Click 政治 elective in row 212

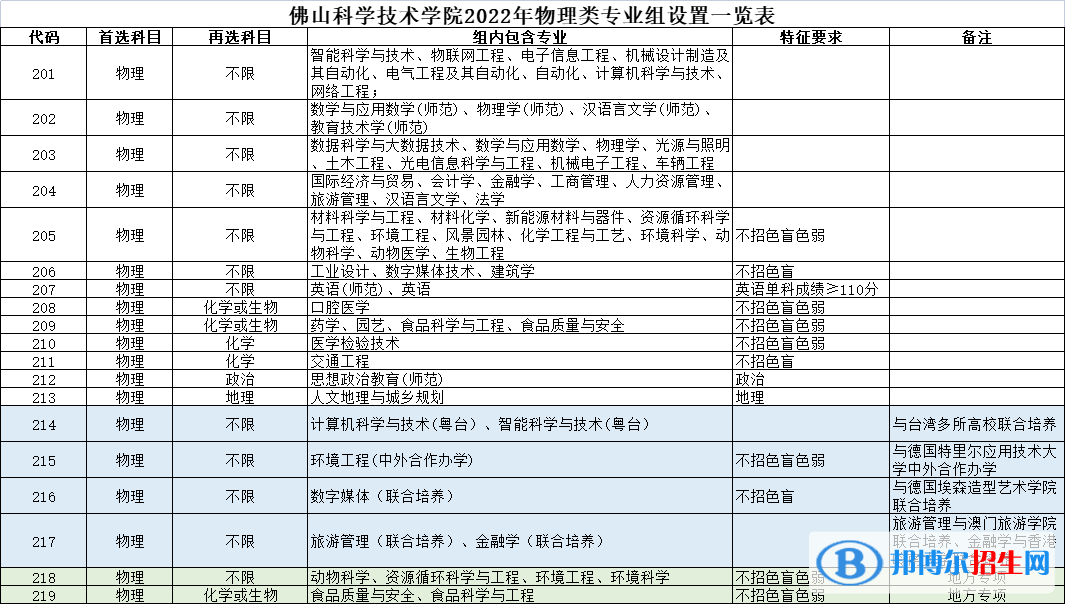click(240, 379)
